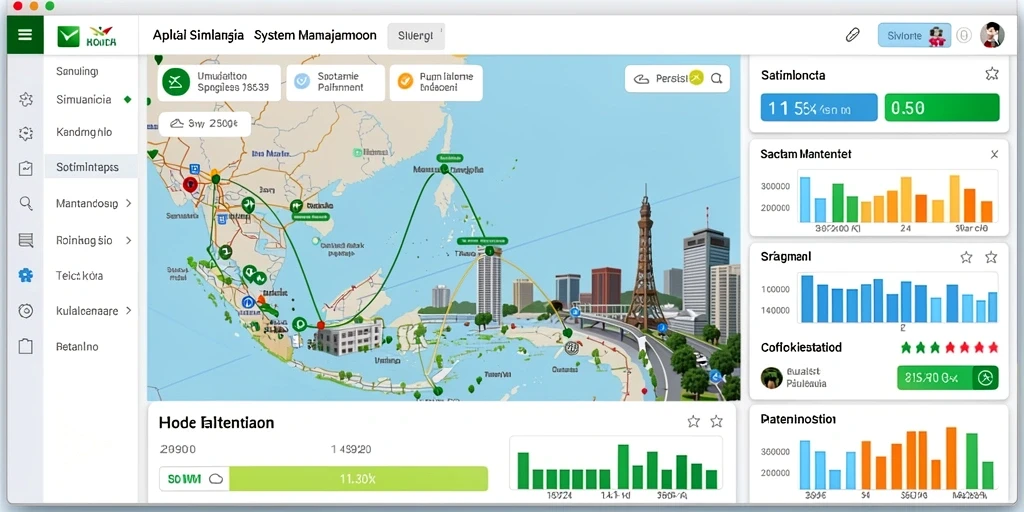This screenshot has height=512, width=1024.
Task: Click yellow-green circle icon in Persisl box
Action: (696, 78)
